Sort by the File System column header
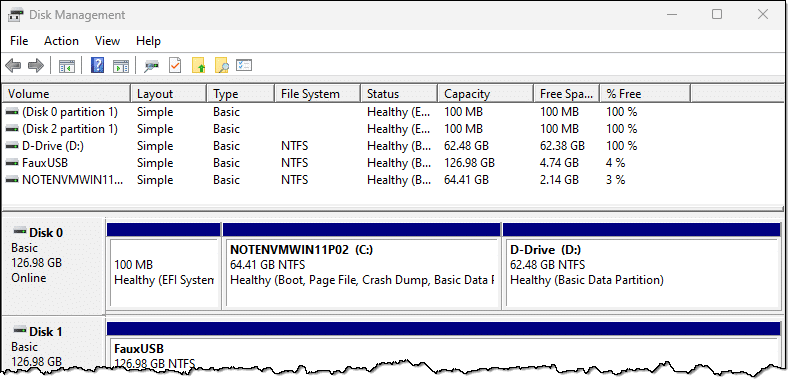Image resolution: width=791 pixels, height=384 pixels. click(x=318, y=94)
